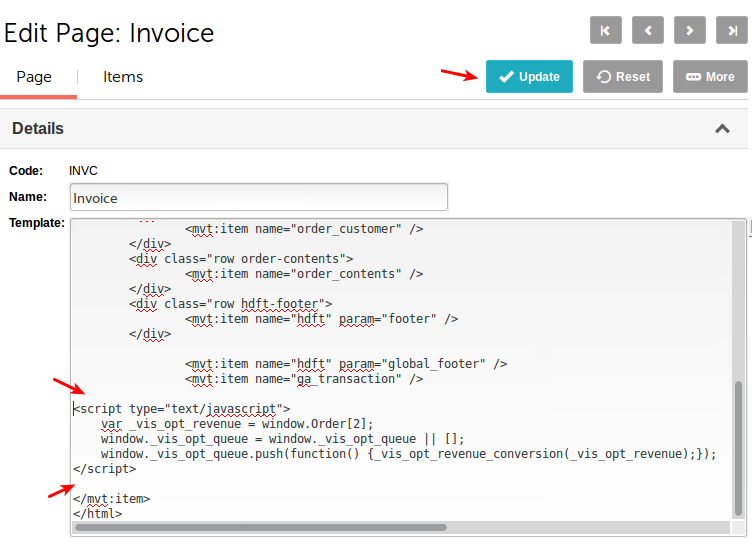The width and height of the screenshot is (752, 546).
Task: Click the global_footer item line
Action: pyautogui.click(x=346, y=364)
